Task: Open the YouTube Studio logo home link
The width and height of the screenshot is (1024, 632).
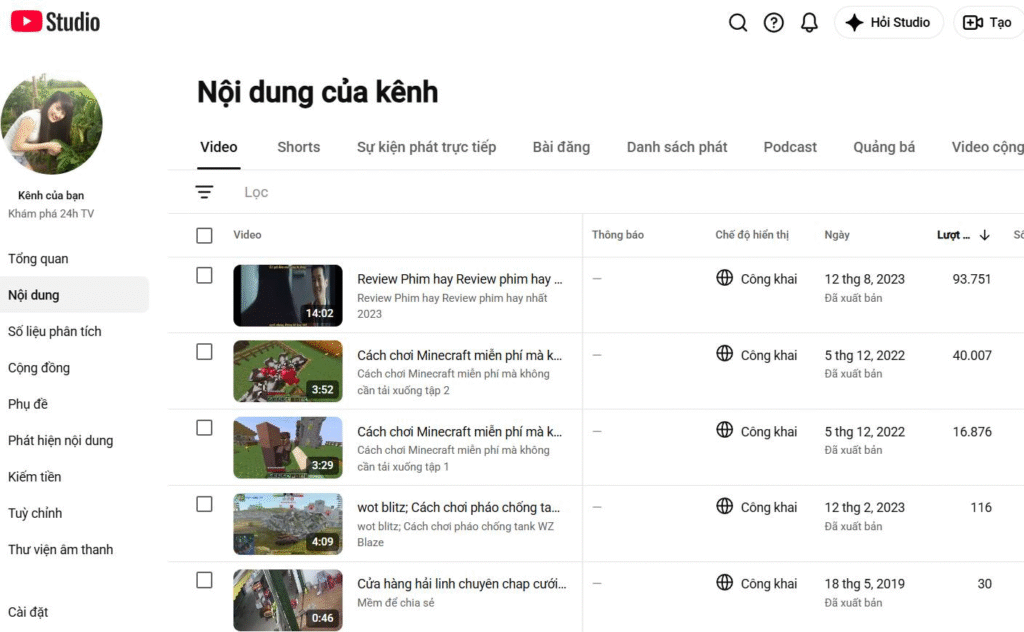Action: pyautogui.click(x=56, y=22)
